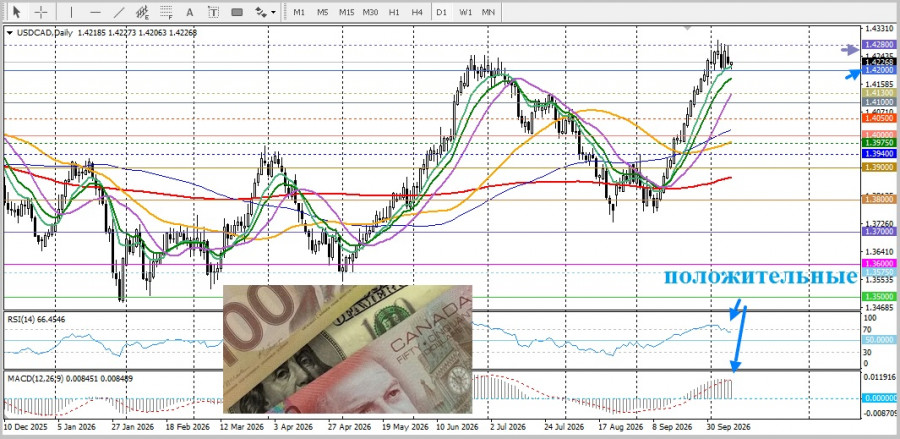Click the 1.41300 price level label
The image size is (900, 439).
coord(879,92)
